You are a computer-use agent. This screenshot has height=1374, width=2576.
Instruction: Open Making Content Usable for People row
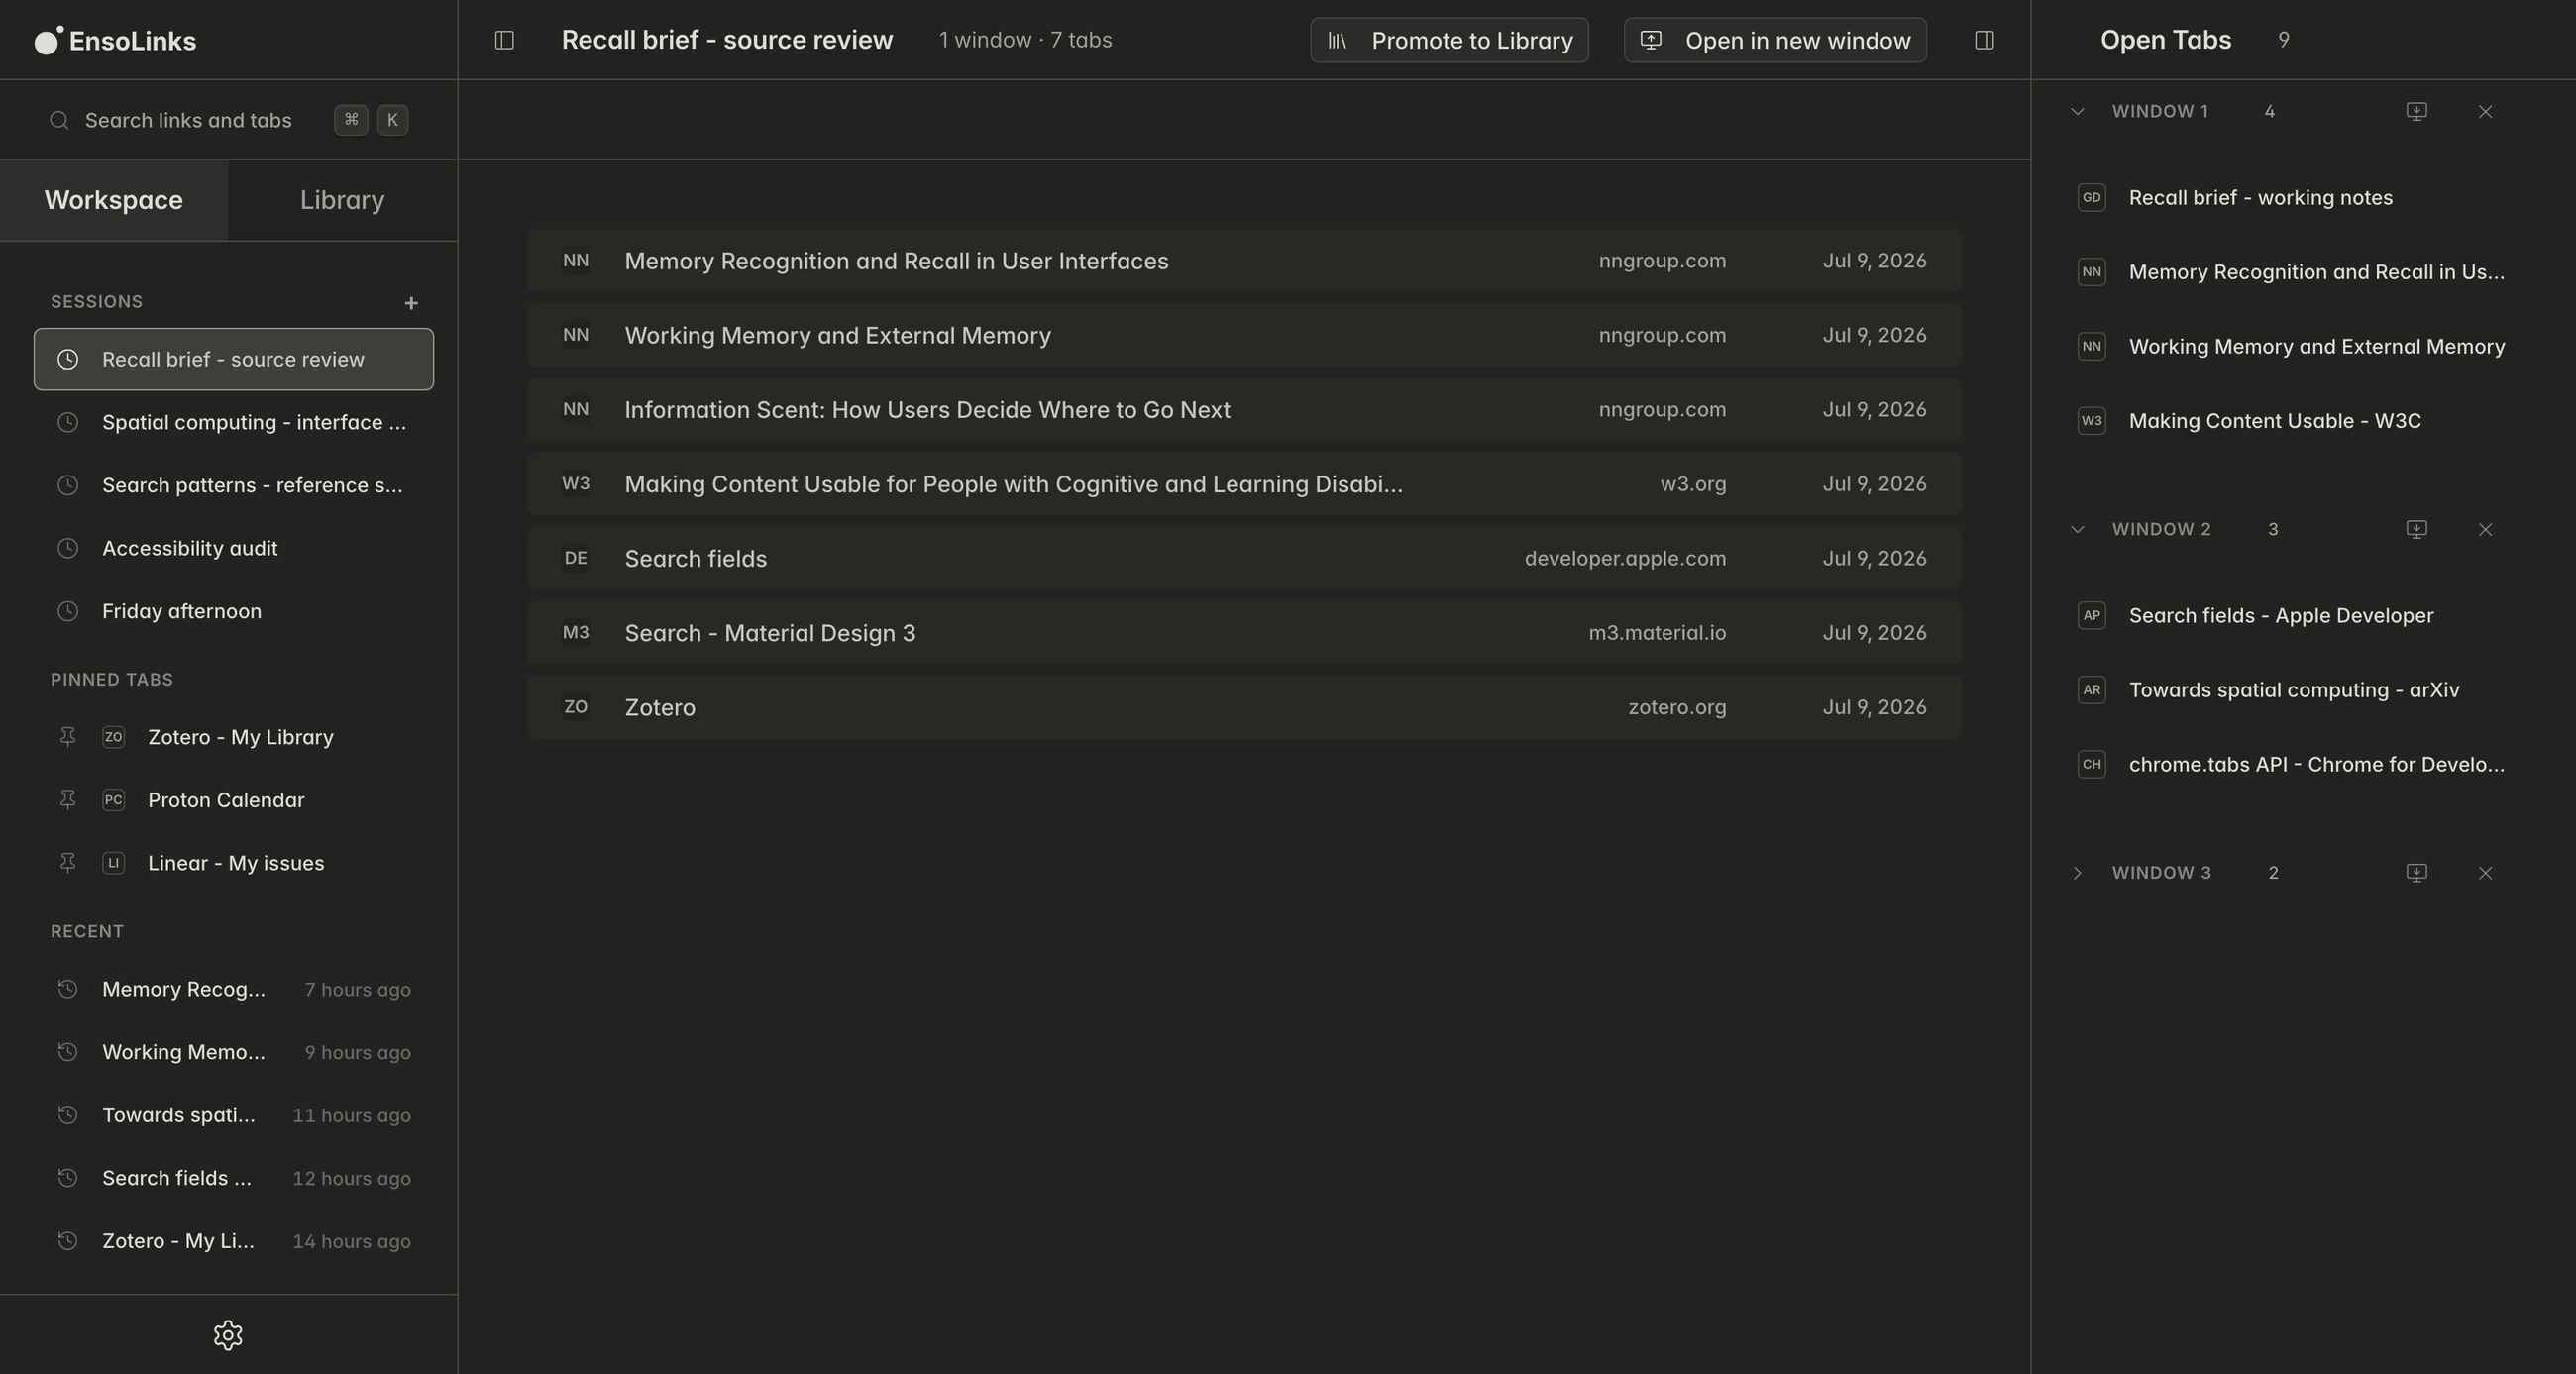[x=1244, y=484]
